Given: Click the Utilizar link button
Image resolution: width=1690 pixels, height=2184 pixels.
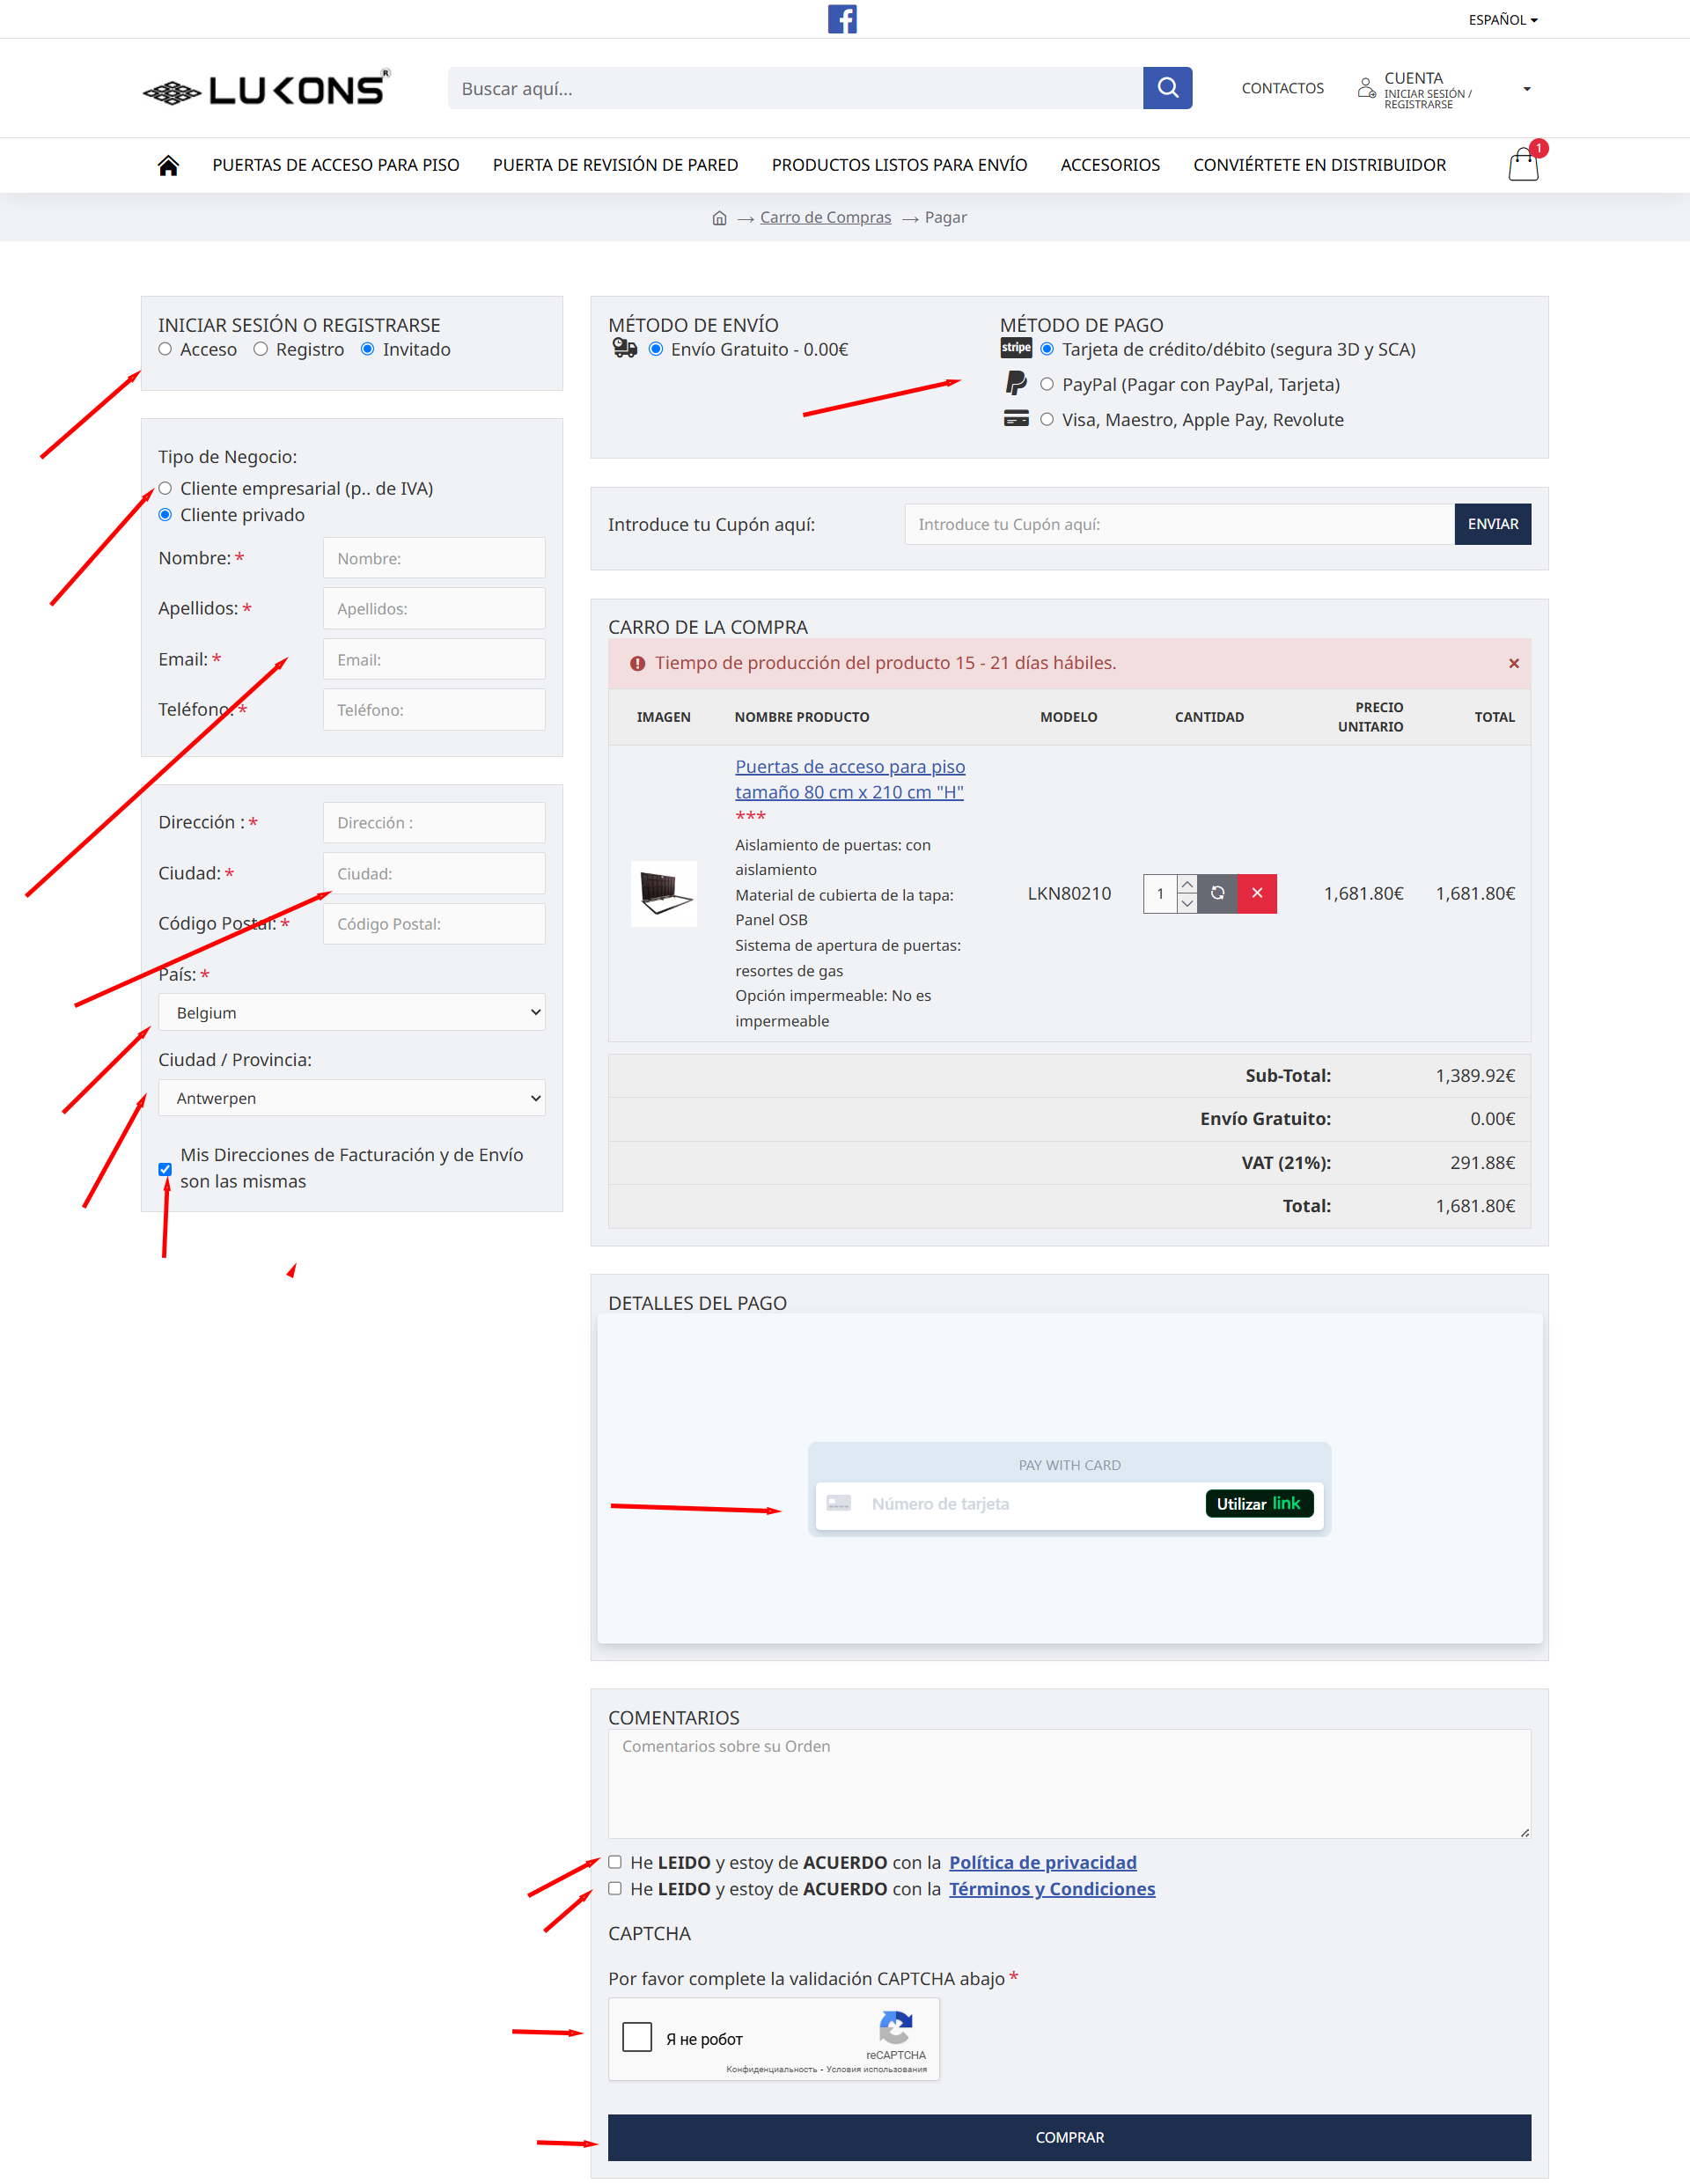Looking at the screenshot, I should click(1258, 1504).
